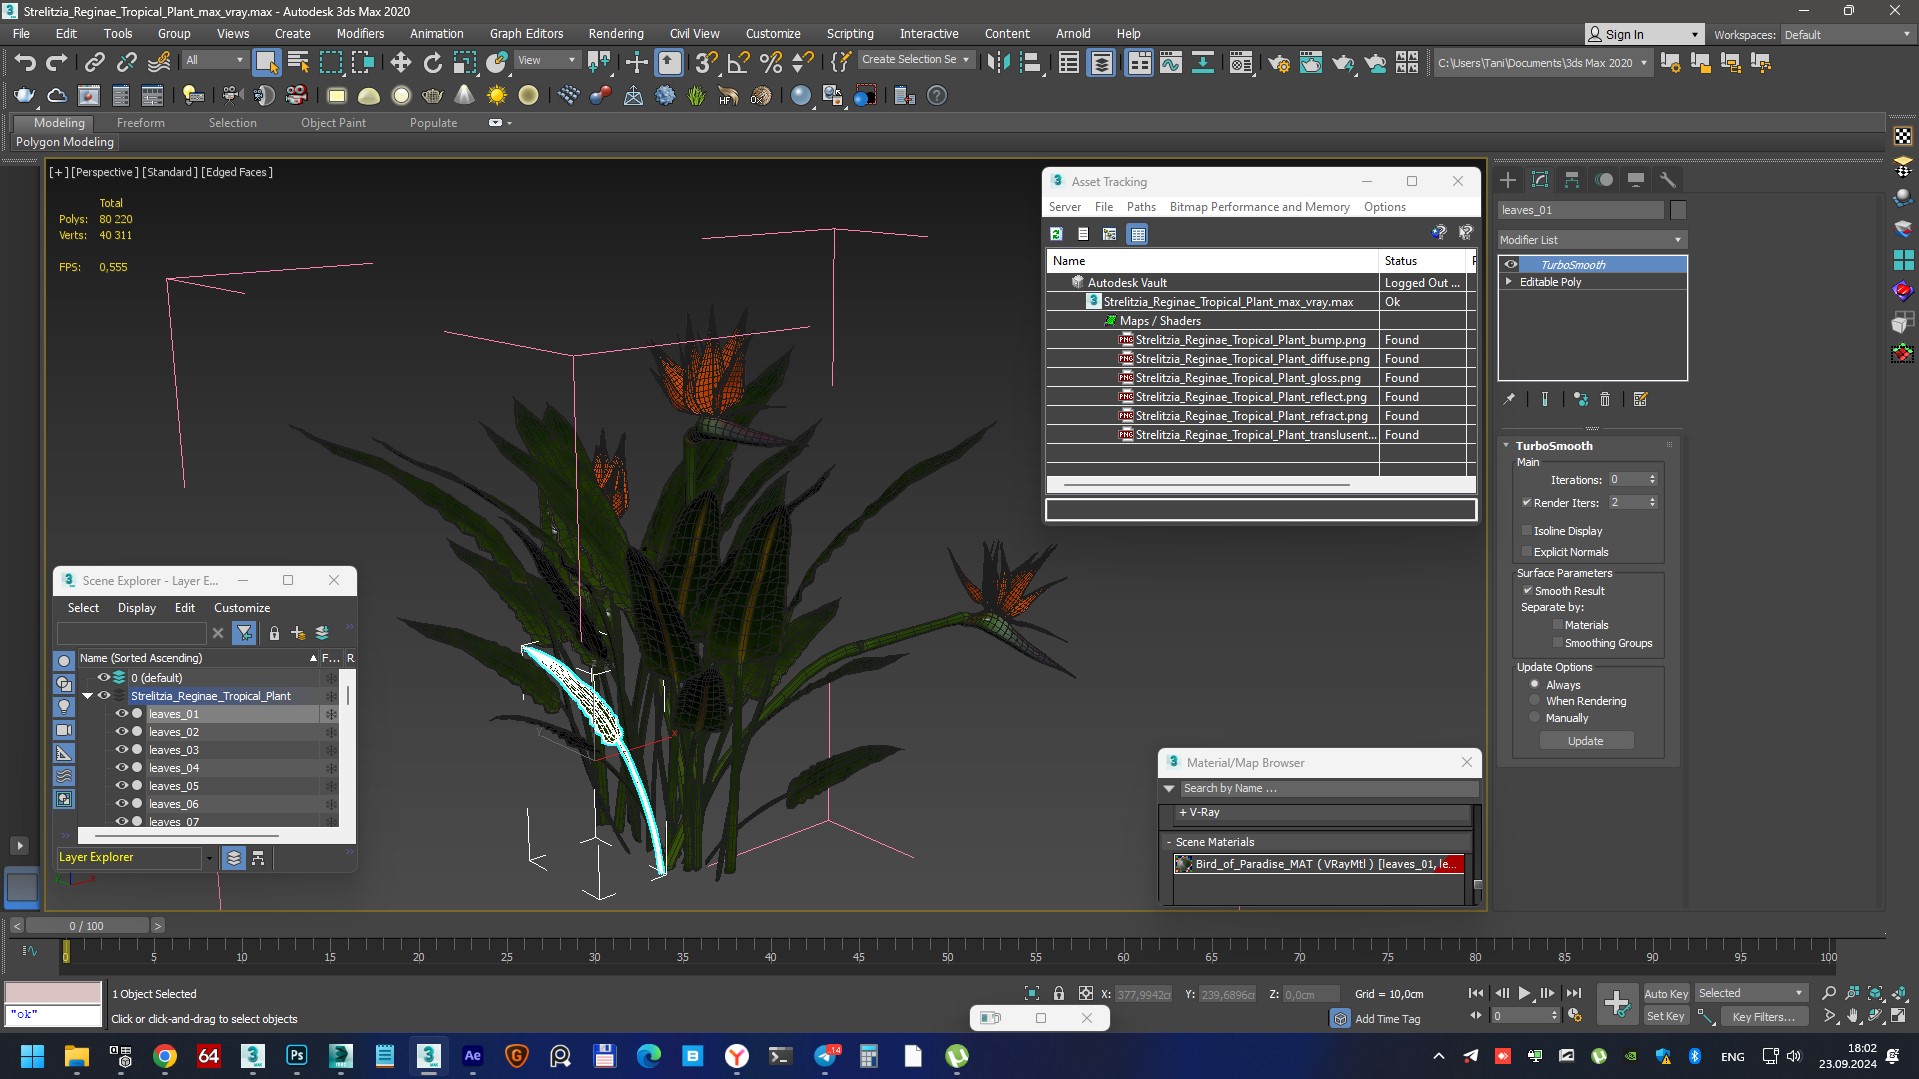Collapse the TurboSmooth rollout

[x=1507, y=446]
